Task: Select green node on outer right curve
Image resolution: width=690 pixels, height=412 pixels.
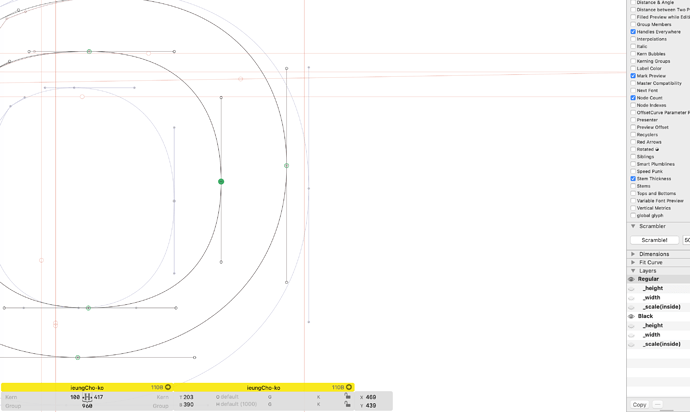Action: pyautogui.click(x=286, y=166)
